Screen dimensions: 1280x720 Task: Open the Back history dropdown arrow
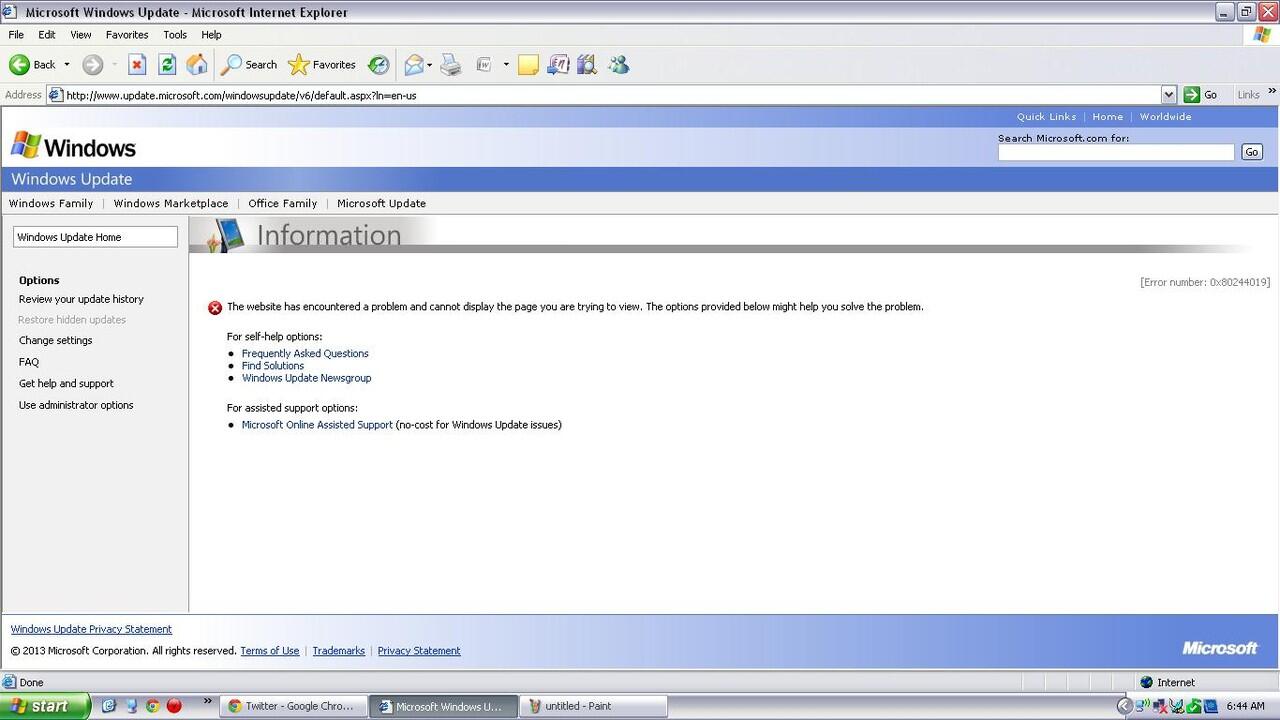[67, 65]
